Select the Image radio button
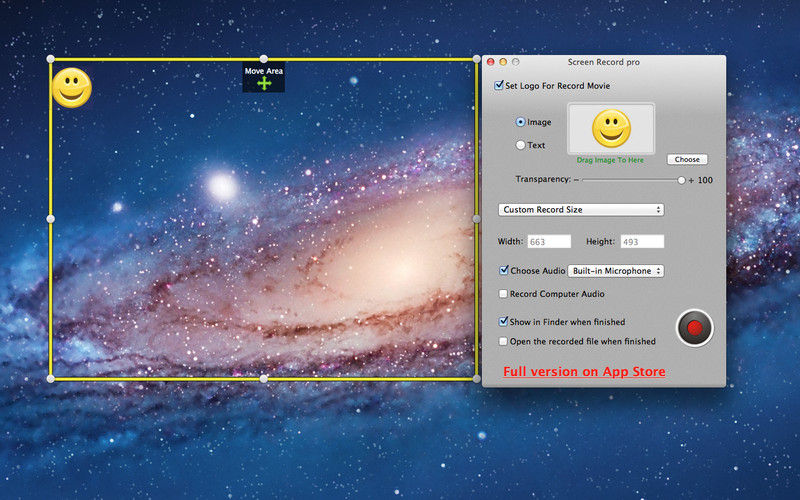This screenshot has width=800, height=500. [520, 122]
